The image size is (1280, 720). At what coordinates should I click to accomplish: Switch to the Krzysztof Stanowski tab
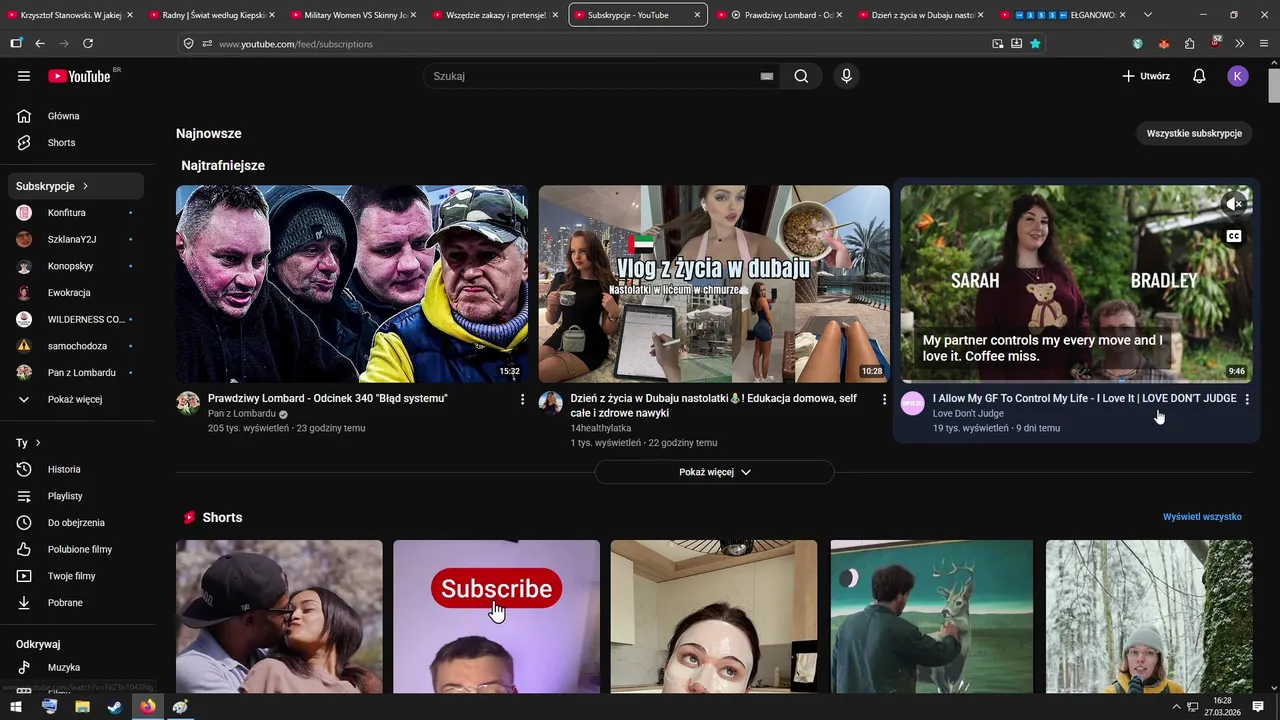pos(68,15)
